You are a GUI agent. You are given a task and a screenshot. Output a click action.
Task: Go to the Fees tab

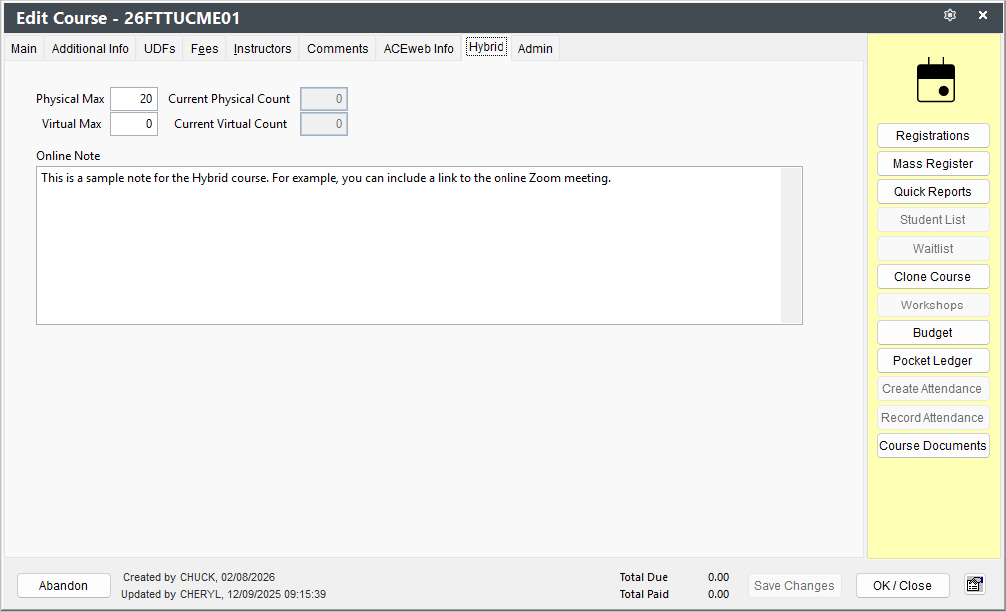tap(204, 49)
